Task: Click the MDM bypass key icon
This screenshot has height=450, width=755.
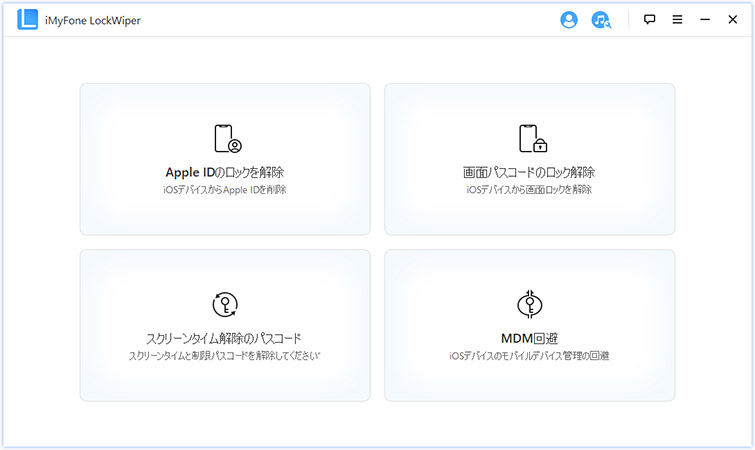Action: (530, 304)
